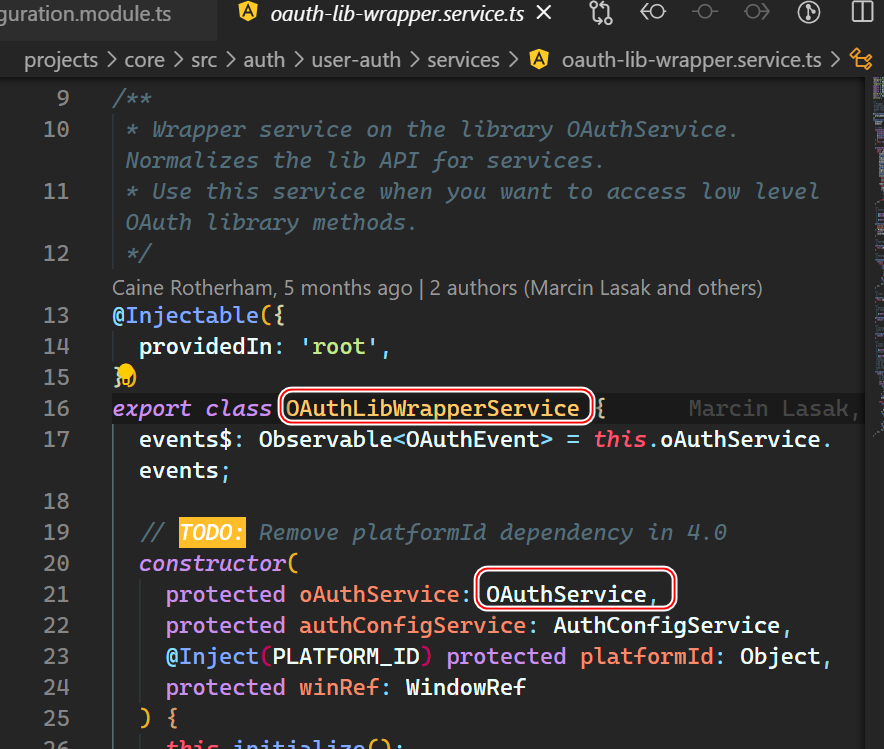Open the 'core' breadcrumb dropdown
The image size is (884, 749).
(144, 60)
